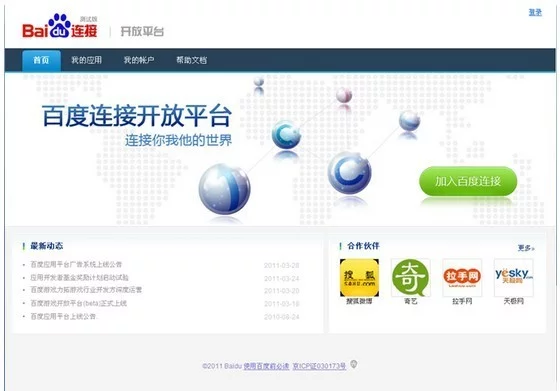Open news headline beside date 2011-03-20
This screenshot has width=560, height=391.
[86, 290]
